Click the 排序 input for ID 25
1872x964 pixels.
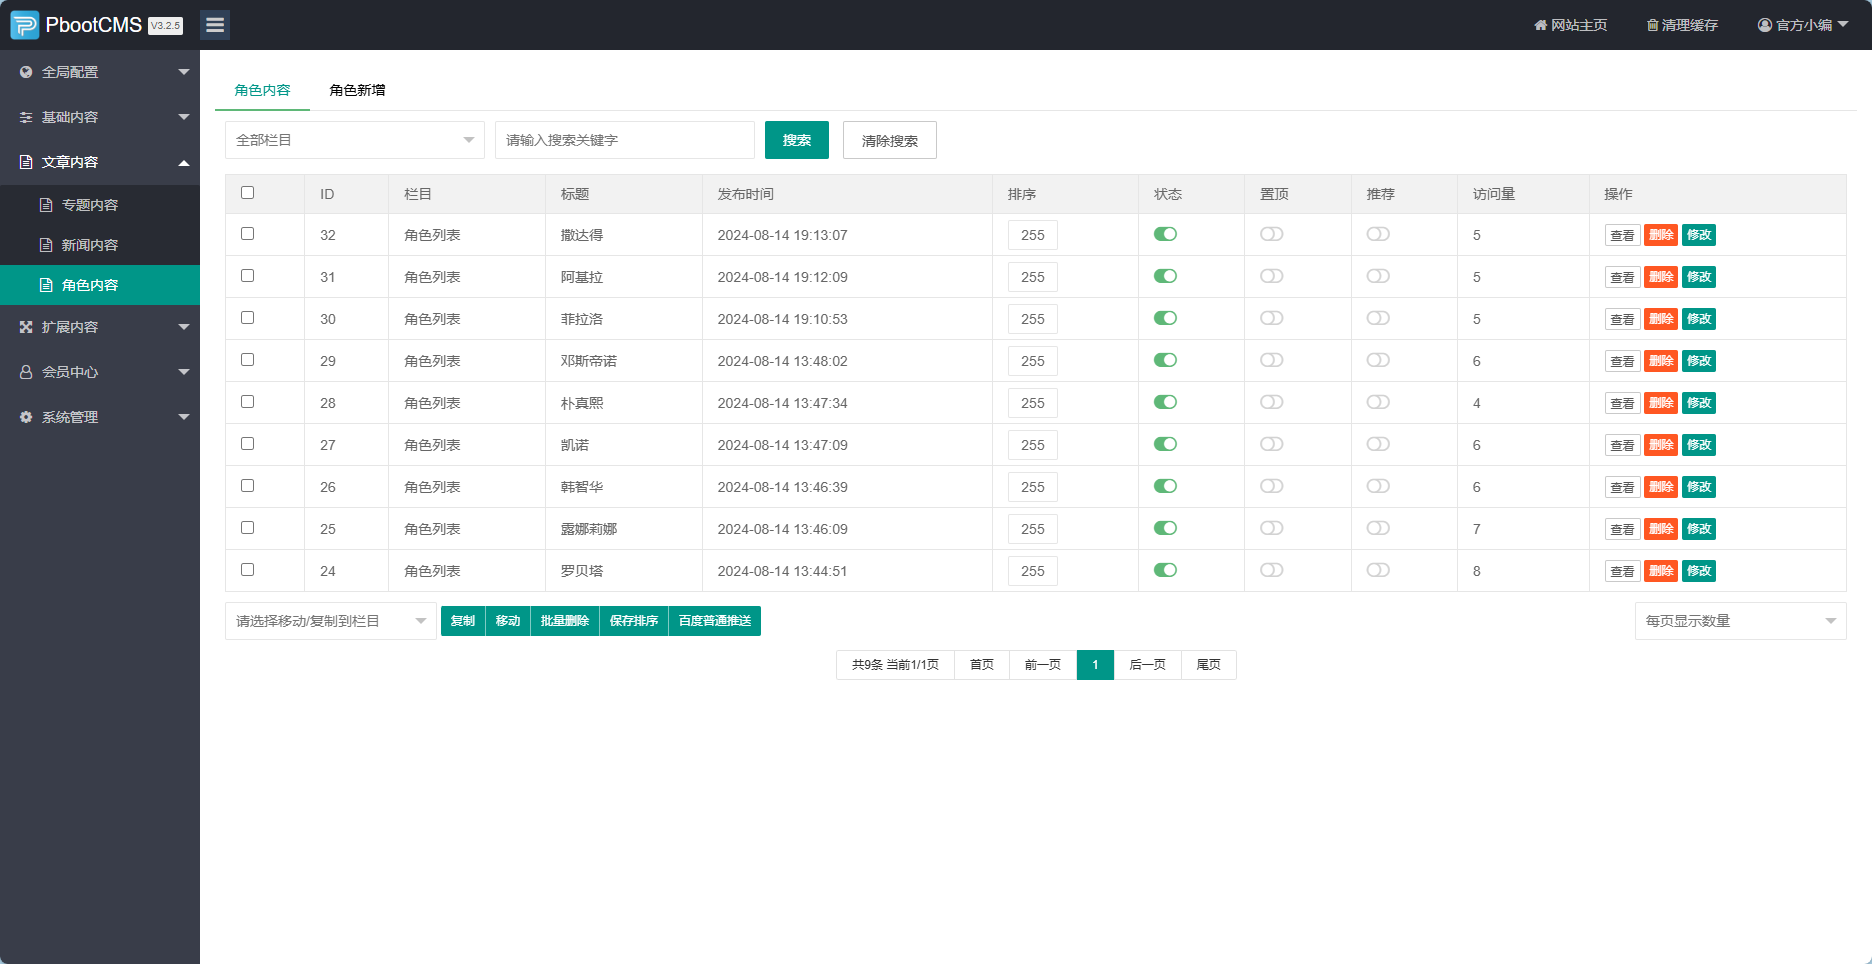click(x=1033, y=529)
